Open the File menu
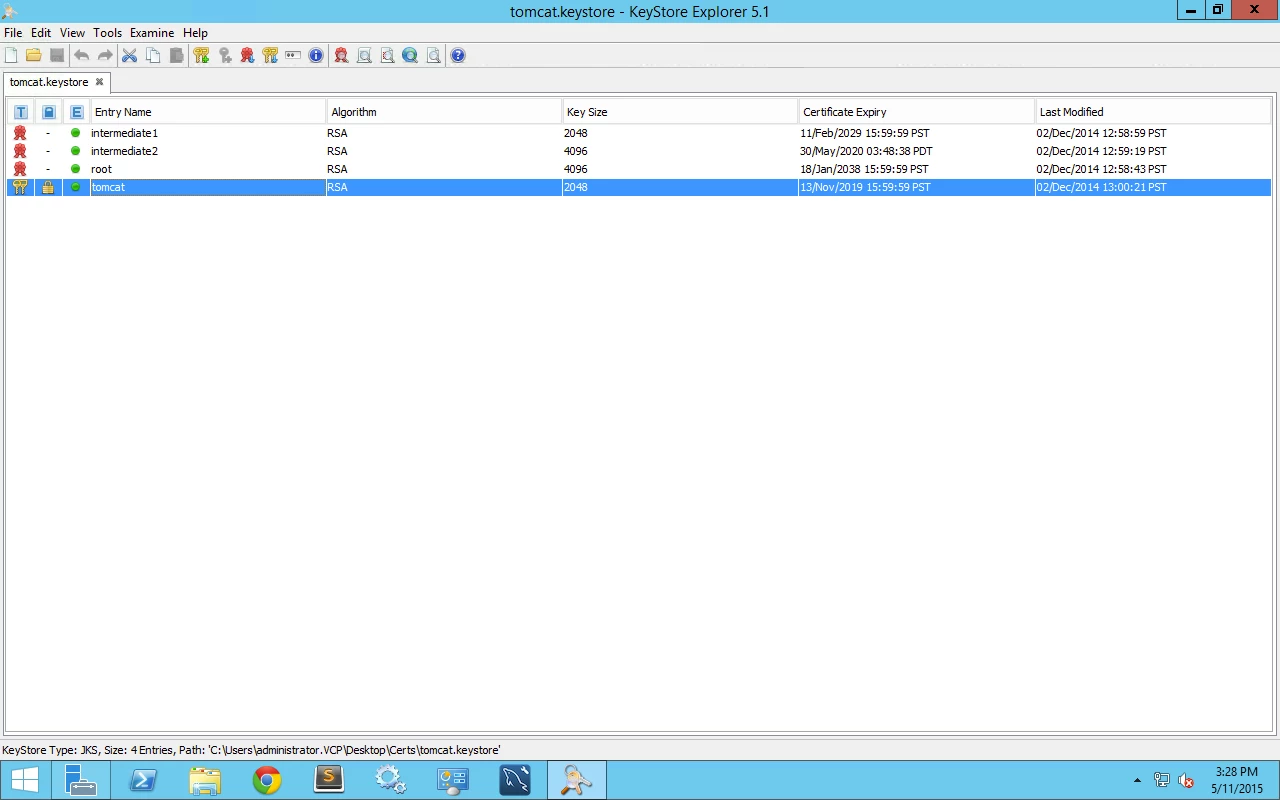This screenshot has width=1280, height=800. (13, 33)
